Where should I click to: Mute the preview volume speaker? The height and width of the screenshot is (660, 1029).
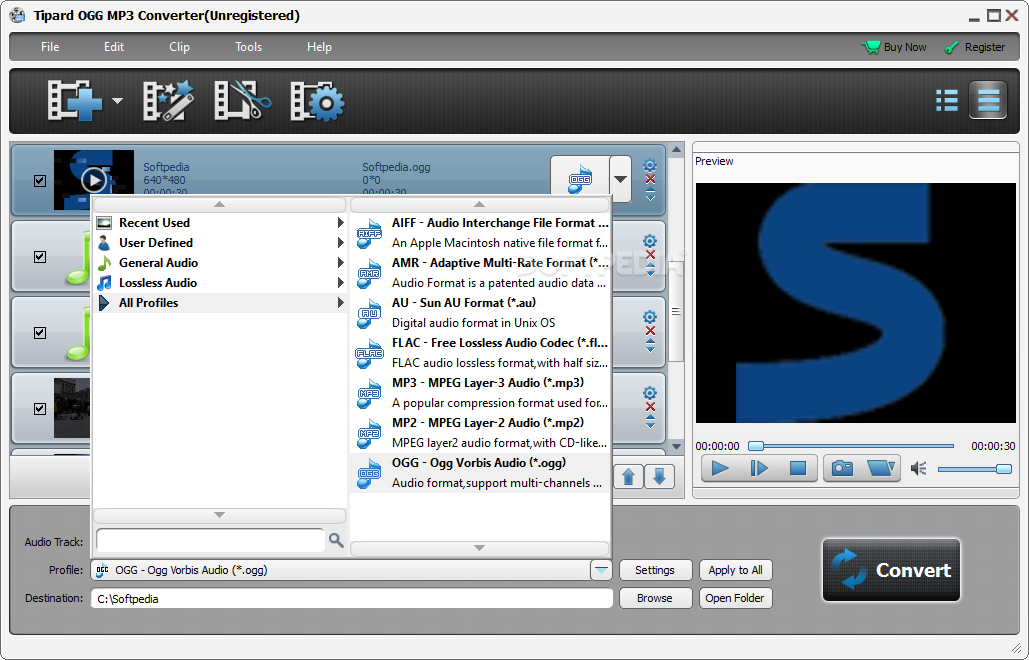pyautogui.click(x=918, y=468)
